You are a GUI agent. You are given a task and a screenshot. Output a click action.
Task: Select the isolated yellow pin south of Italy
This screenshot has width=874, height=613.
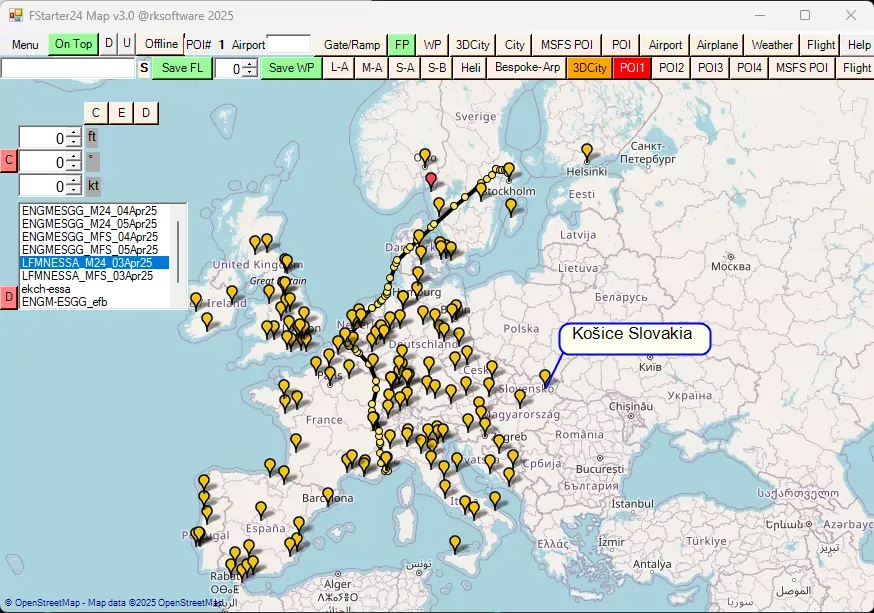pyautogui.click(x=455, y=543)
